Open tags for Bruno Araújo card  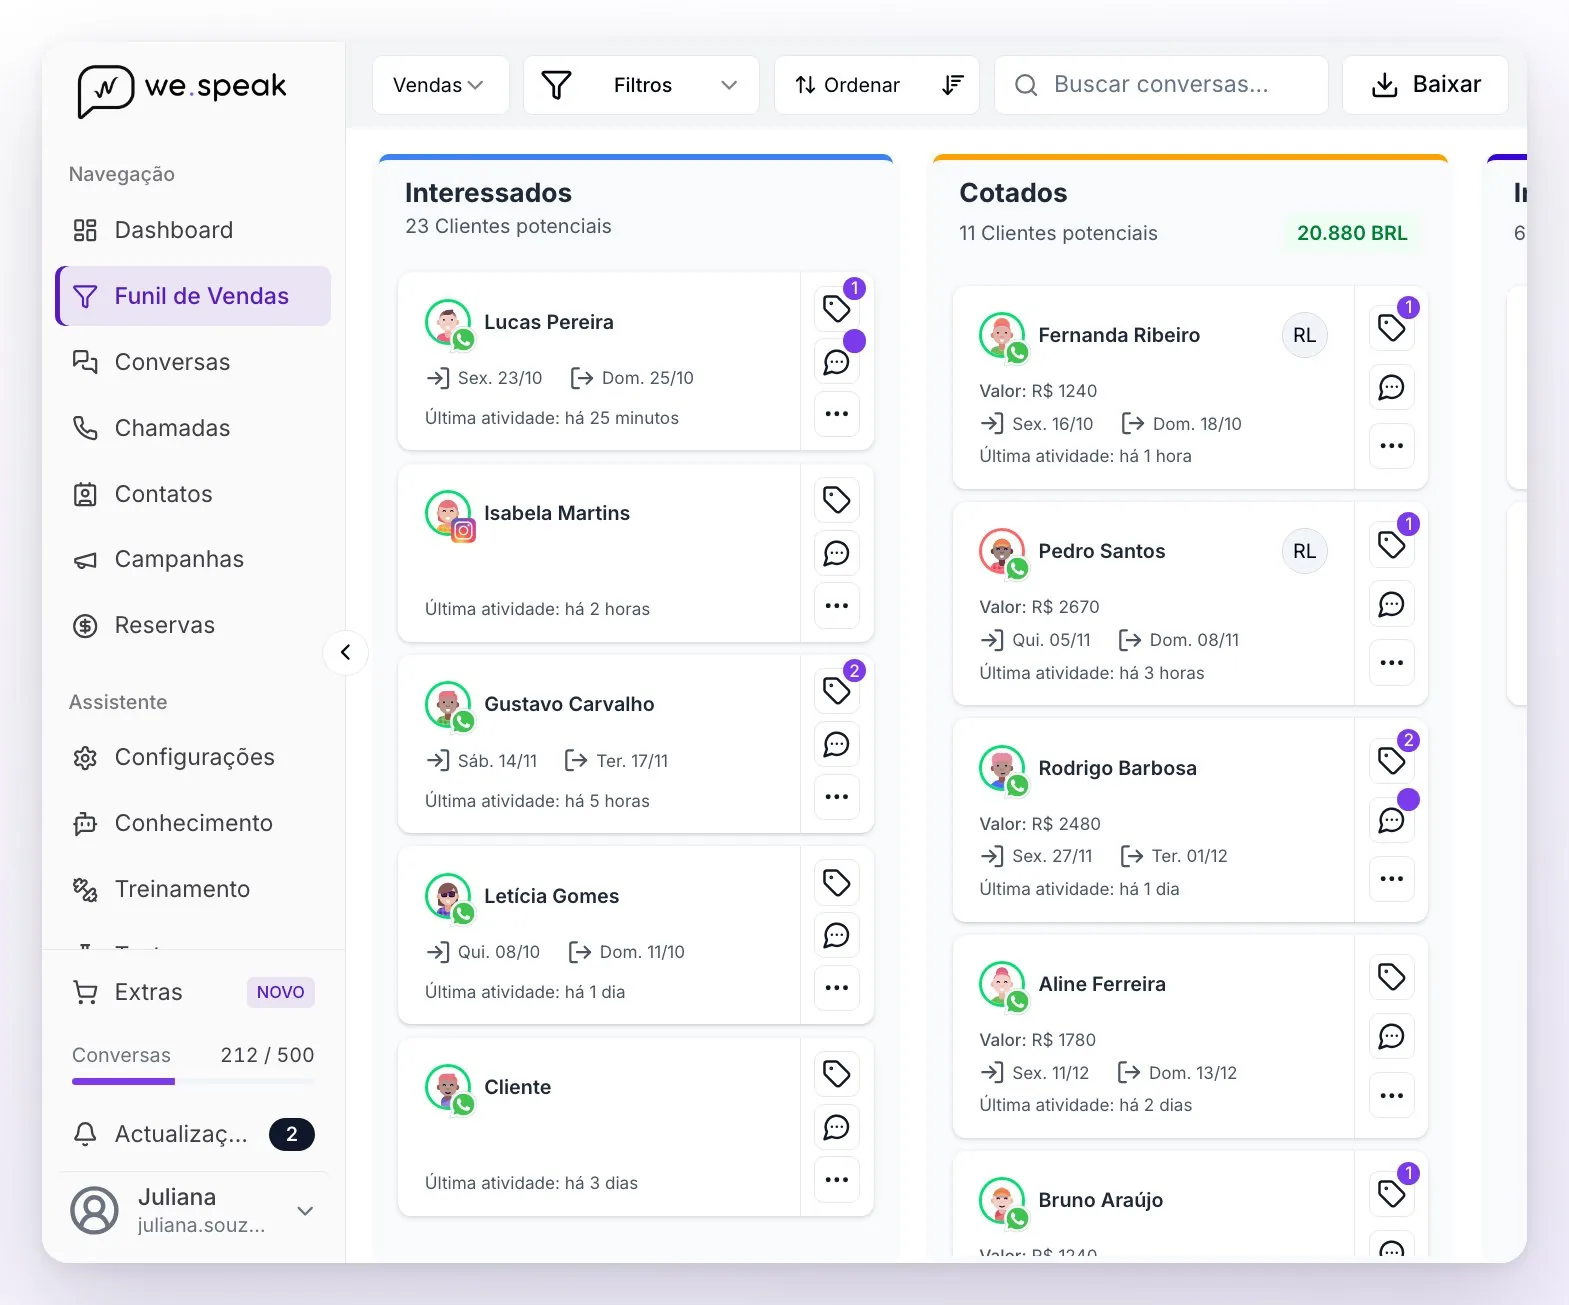click(1392, 1192)
